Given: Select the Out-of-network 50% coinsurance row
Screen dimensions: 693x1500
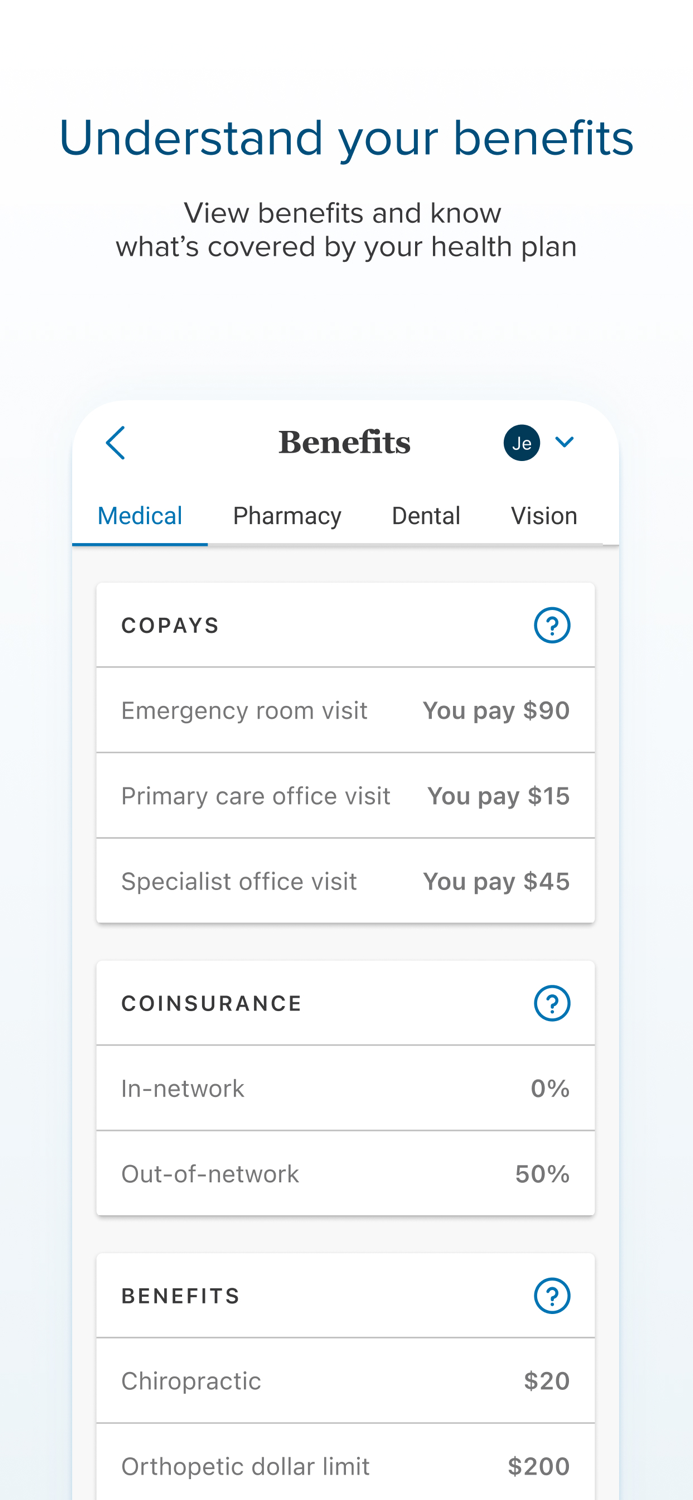Looking at the screenshot, I should [346, 1172].
